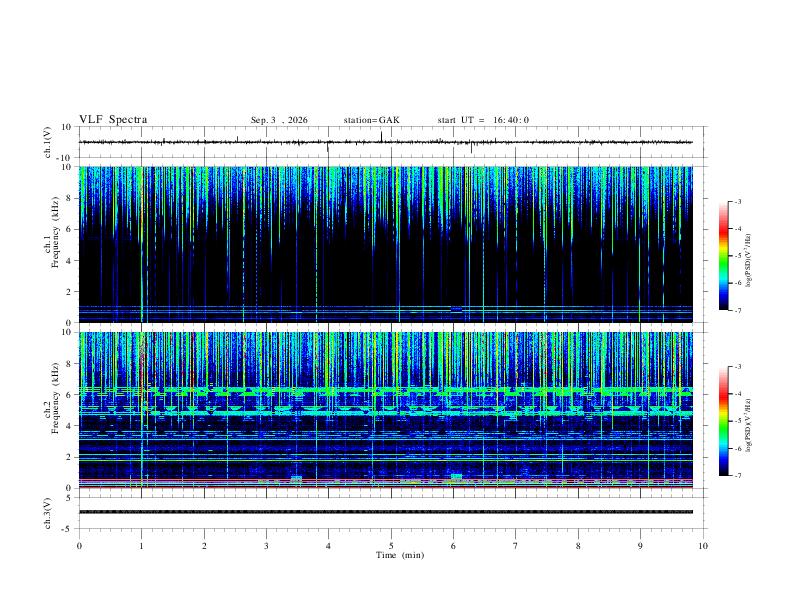The image size is (792, 612).
Task: Click the ch.1 spectrogram color bar
Action: [x=723, y=256]
